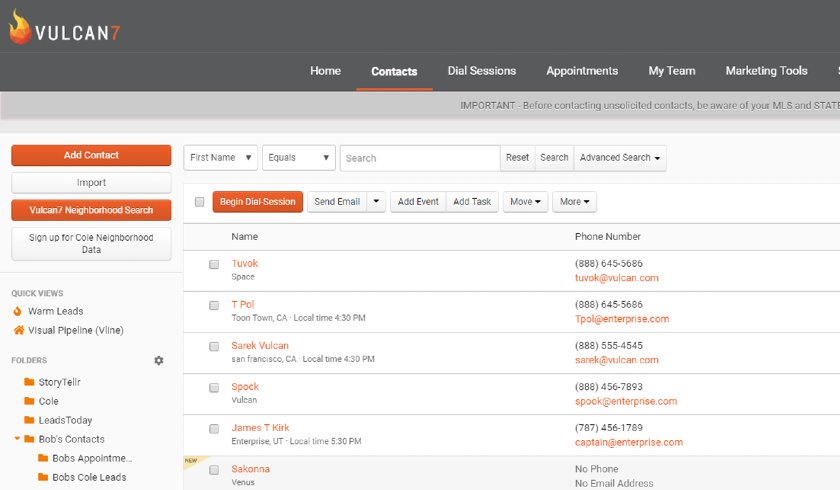The image size is (840, 490).
Task: Open the Appointments tab
Action: 582,71
